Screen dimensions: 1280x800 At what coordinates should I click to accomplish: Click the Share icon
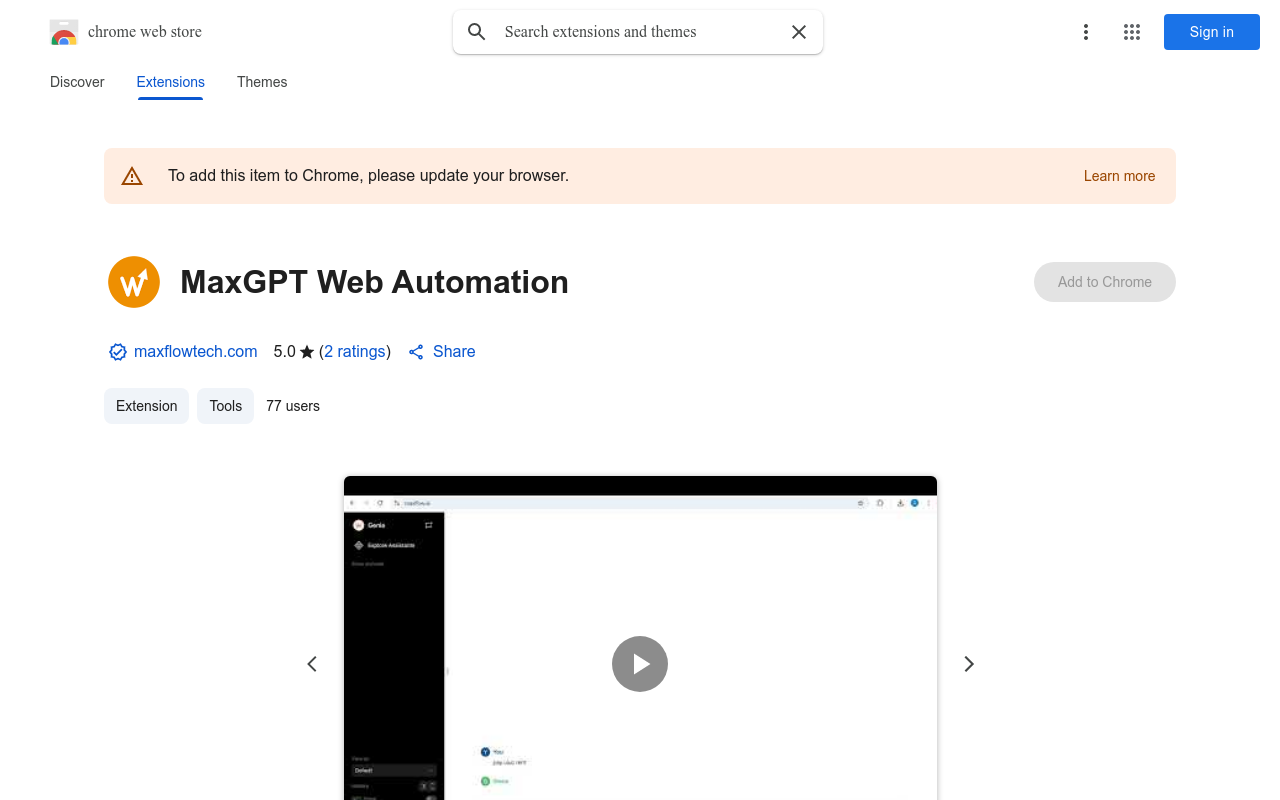tap(416, 352)
